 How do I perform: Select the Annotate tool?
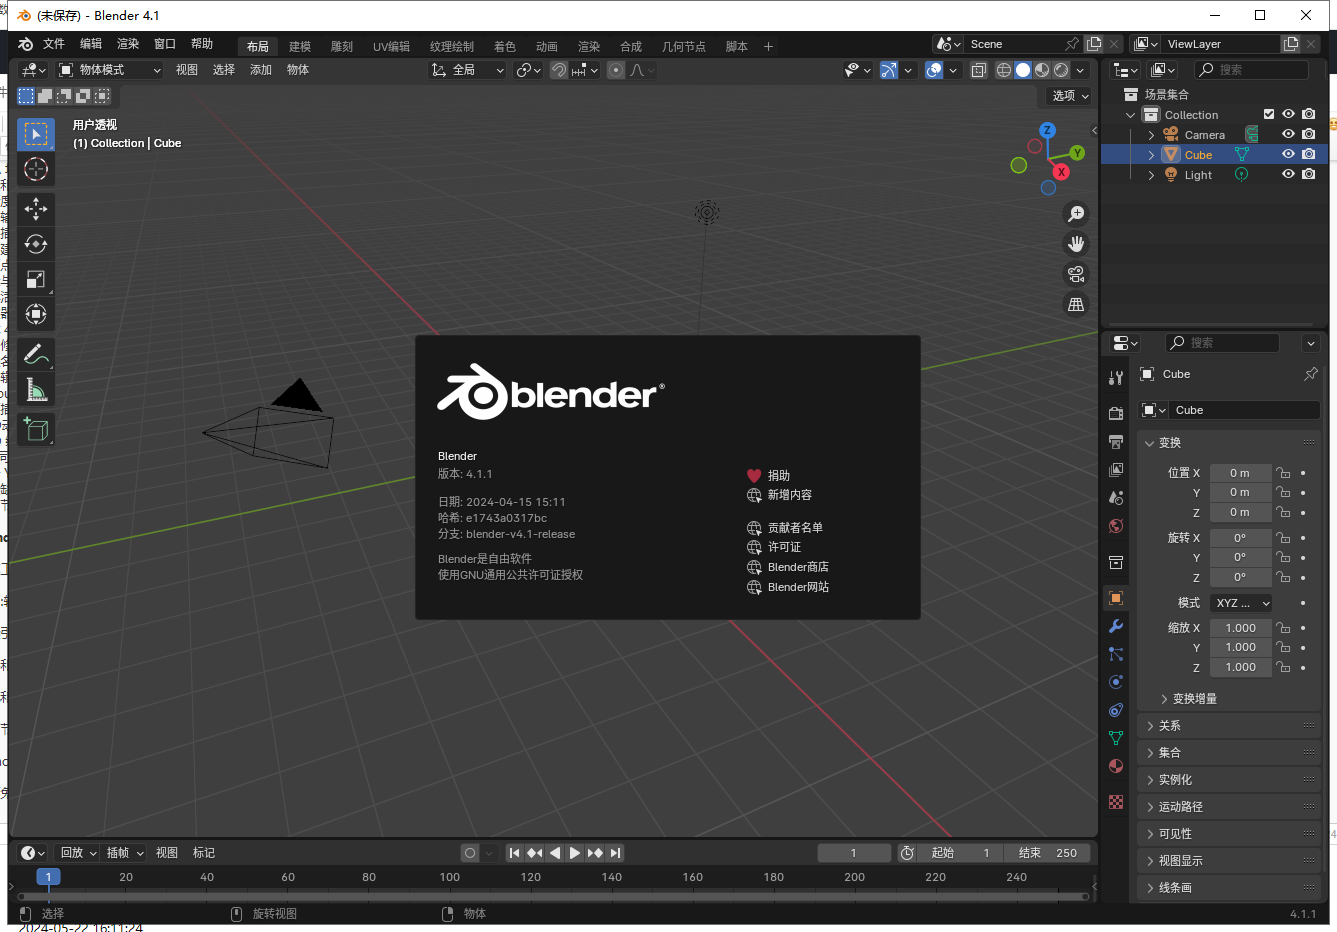pos(36,354)
